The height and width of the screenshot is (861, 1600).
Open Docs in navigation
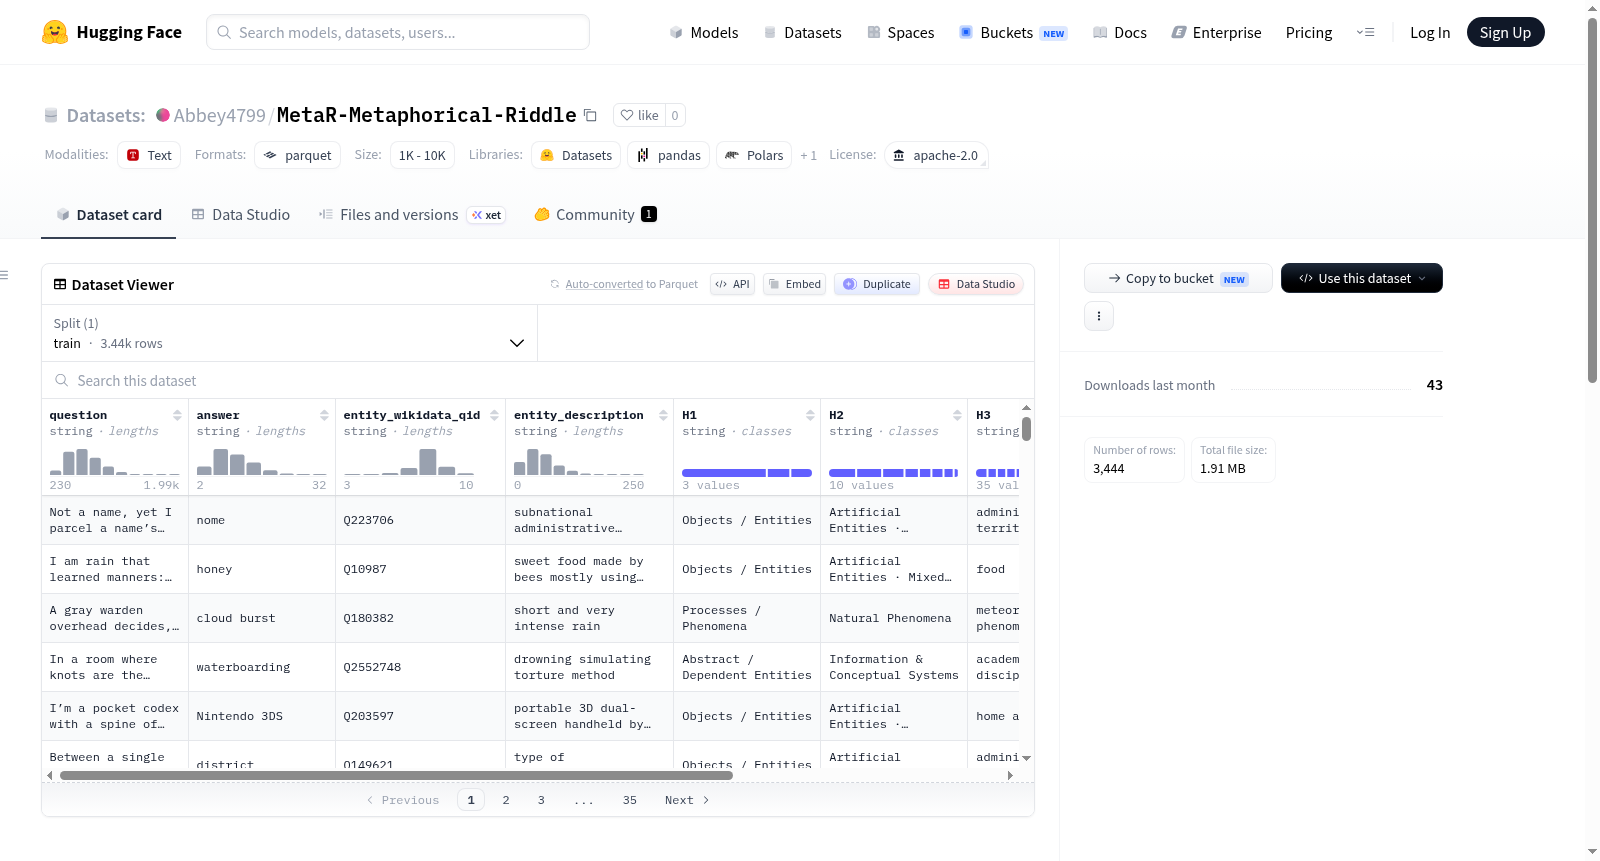click(x=1120, y=32)
